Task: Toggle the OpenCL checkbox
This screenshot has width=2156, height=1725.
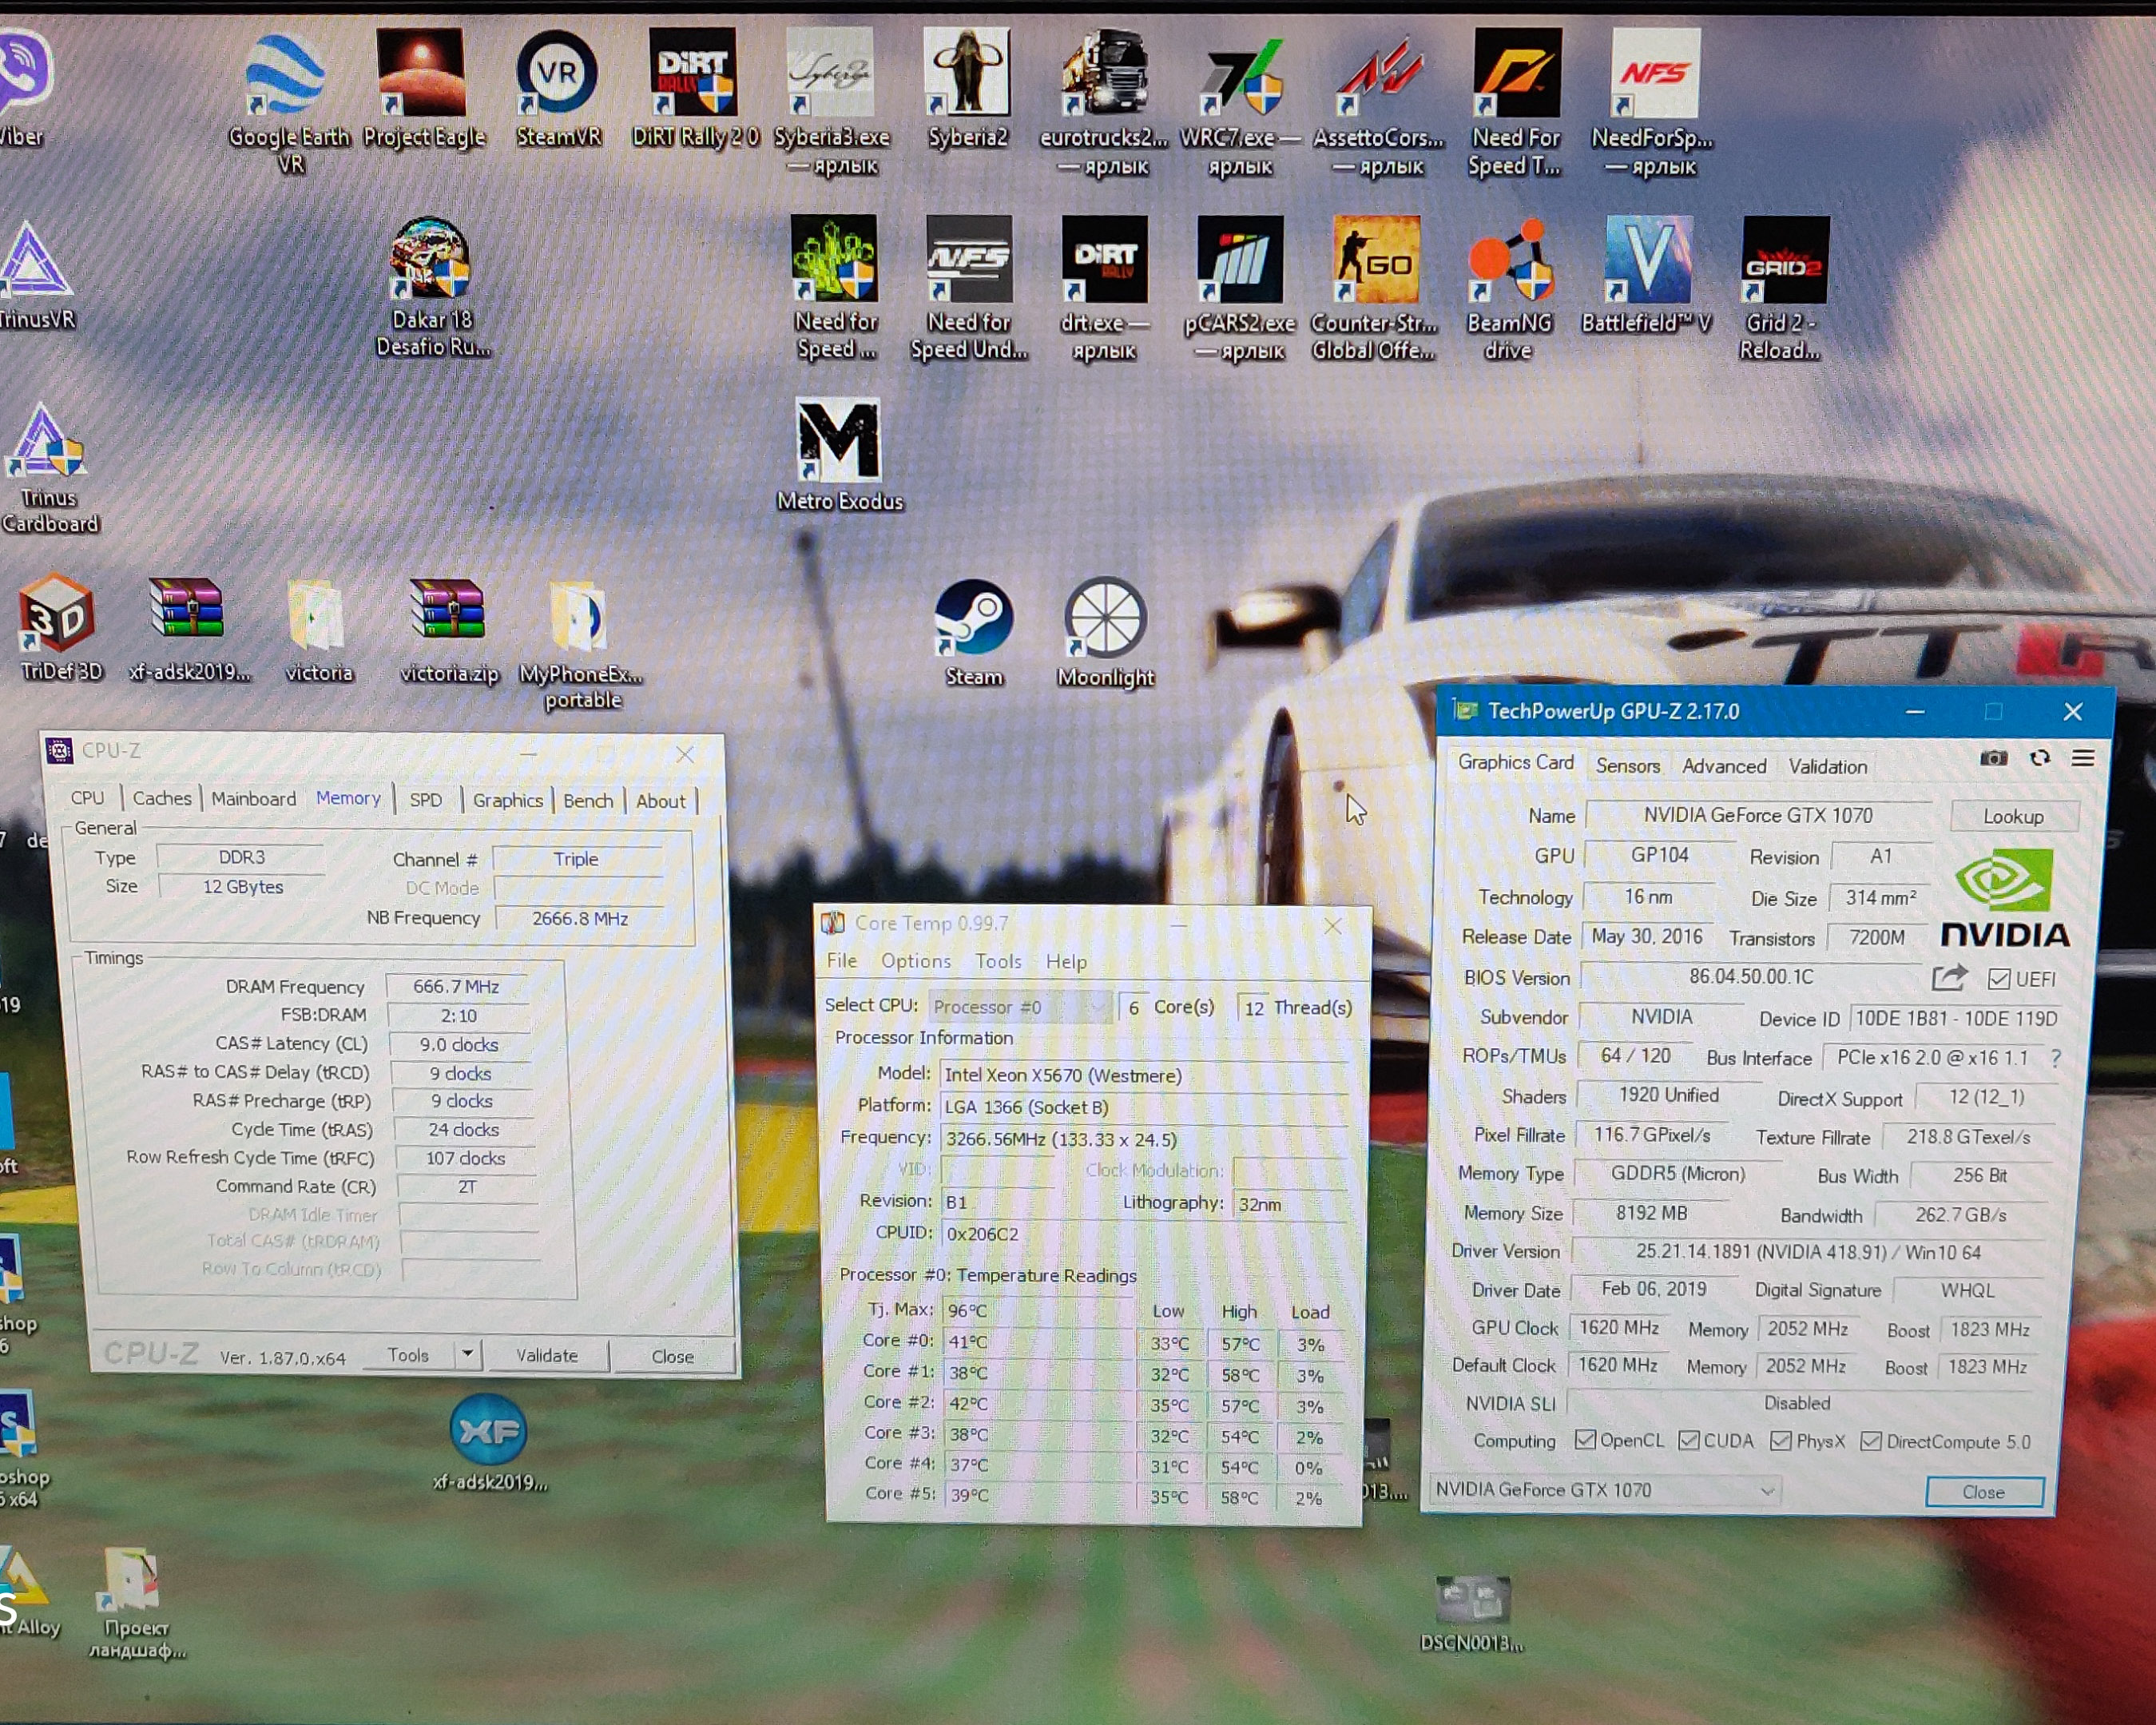Action: [1585, 1440]
